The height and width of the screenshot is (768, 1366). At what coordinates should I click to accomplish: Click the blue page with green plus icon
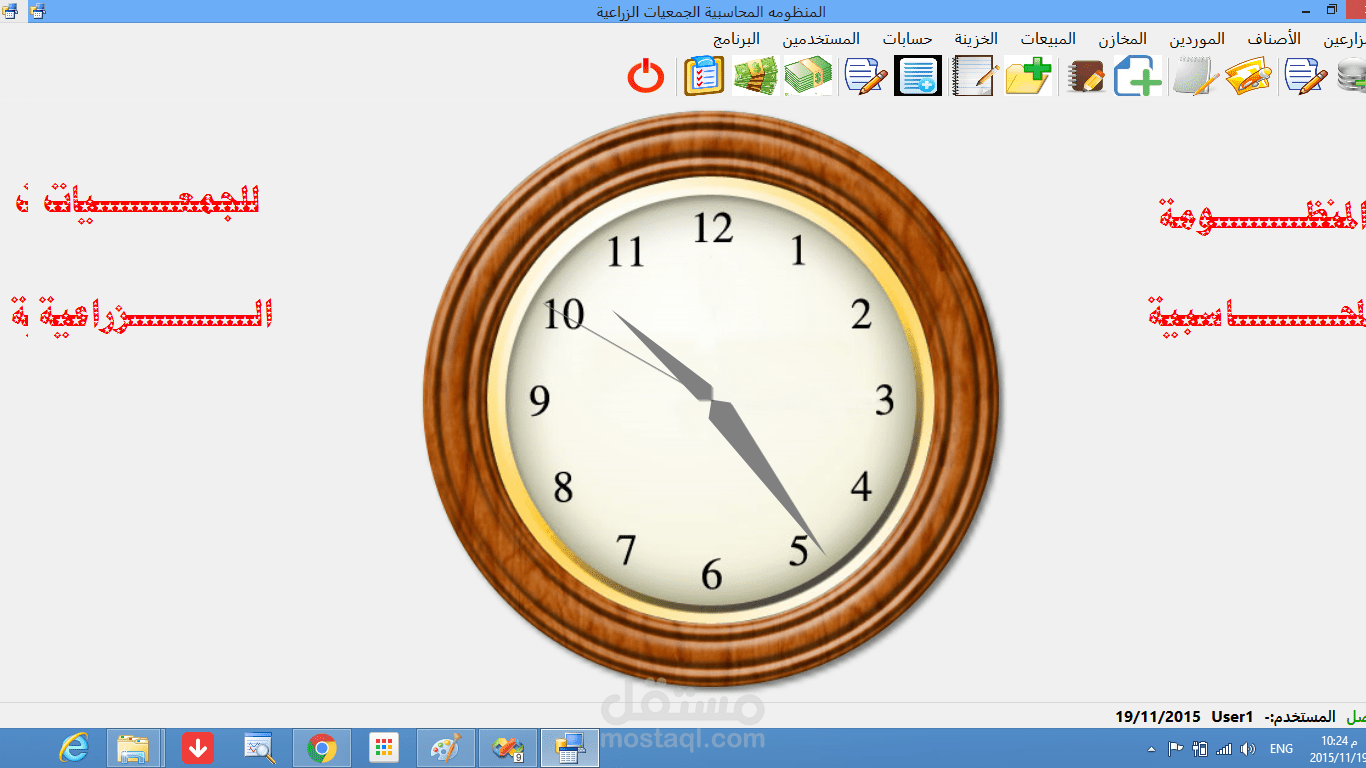tap(1138, 76)
